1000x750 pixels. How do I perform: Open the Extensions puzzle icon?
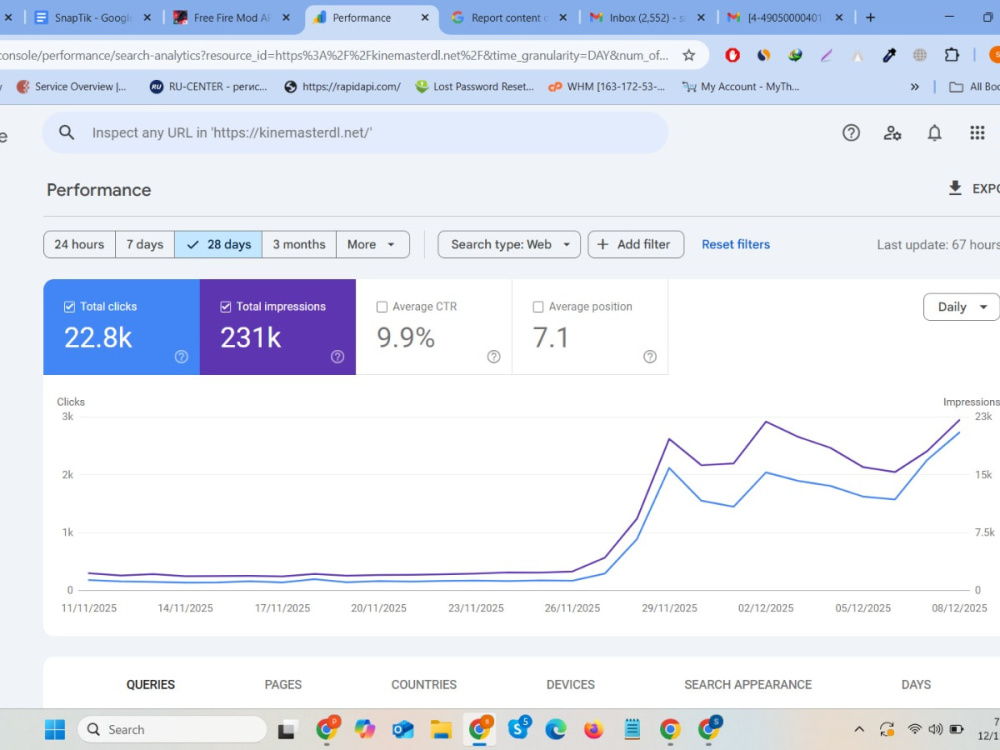952,55
